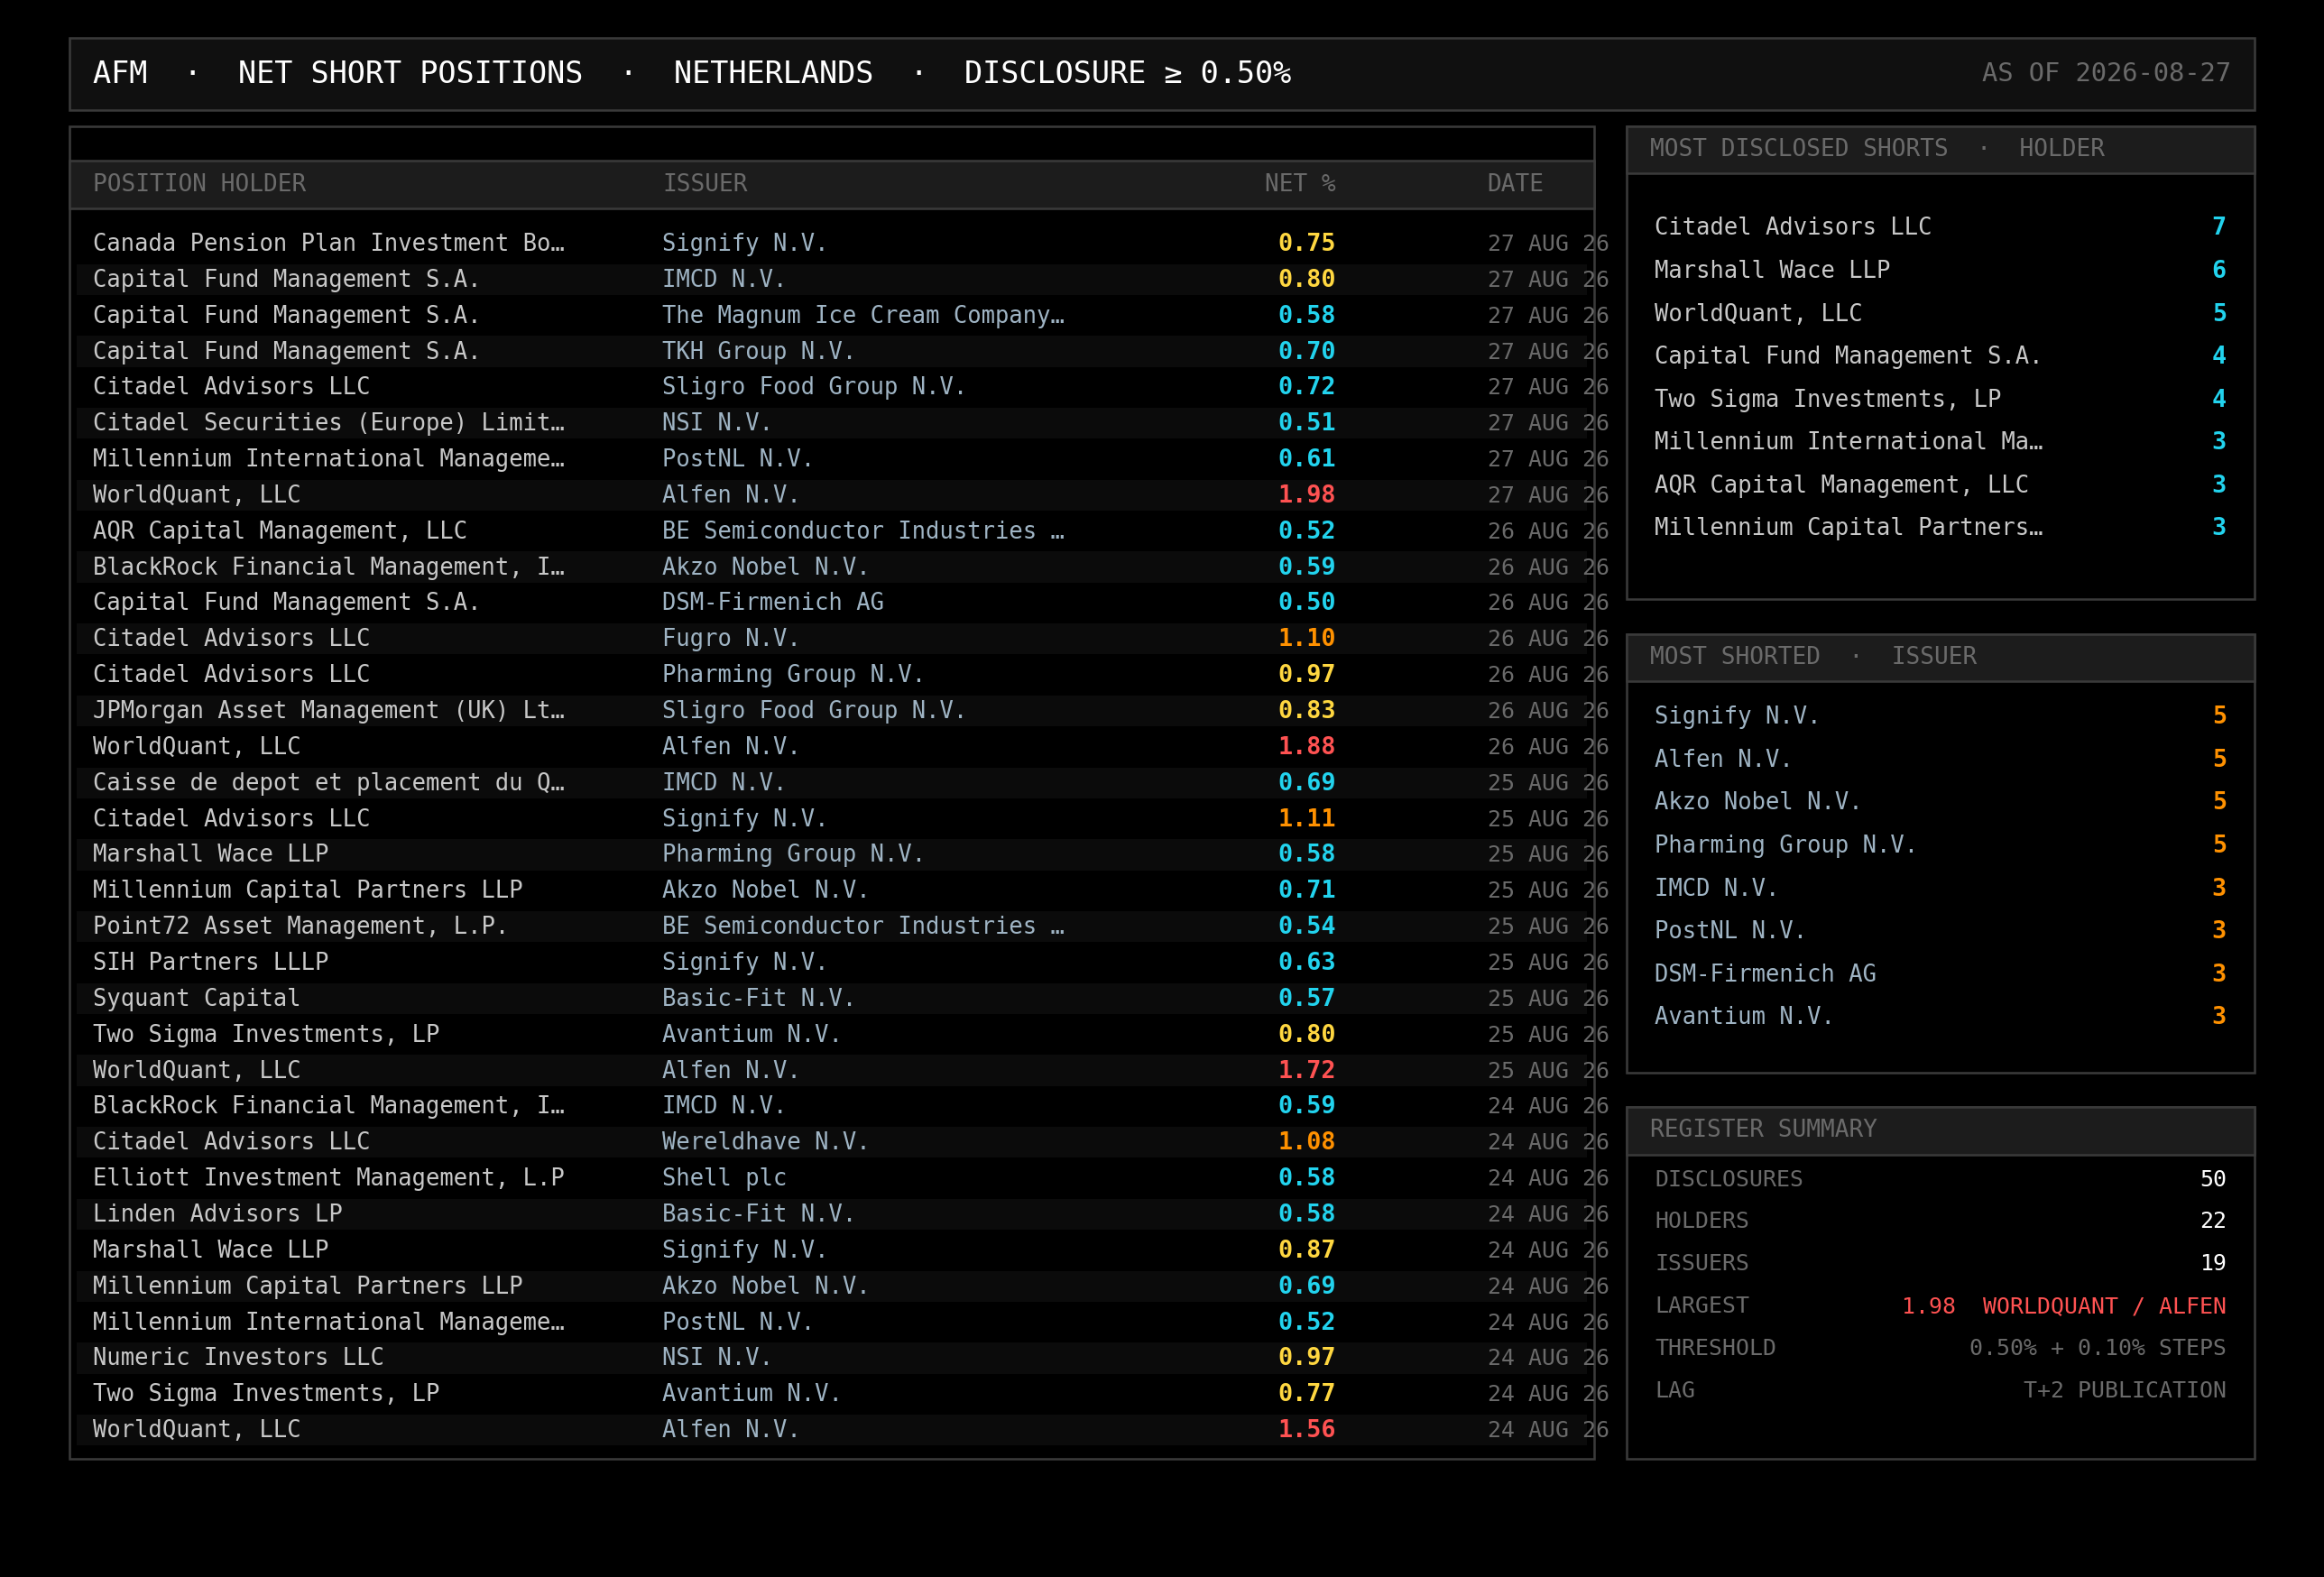The height and width of the screenshot is (1577, 2324).
Task: Click The Magnum Ice Cream Company issuer
Action: click(x=863, y=315)
